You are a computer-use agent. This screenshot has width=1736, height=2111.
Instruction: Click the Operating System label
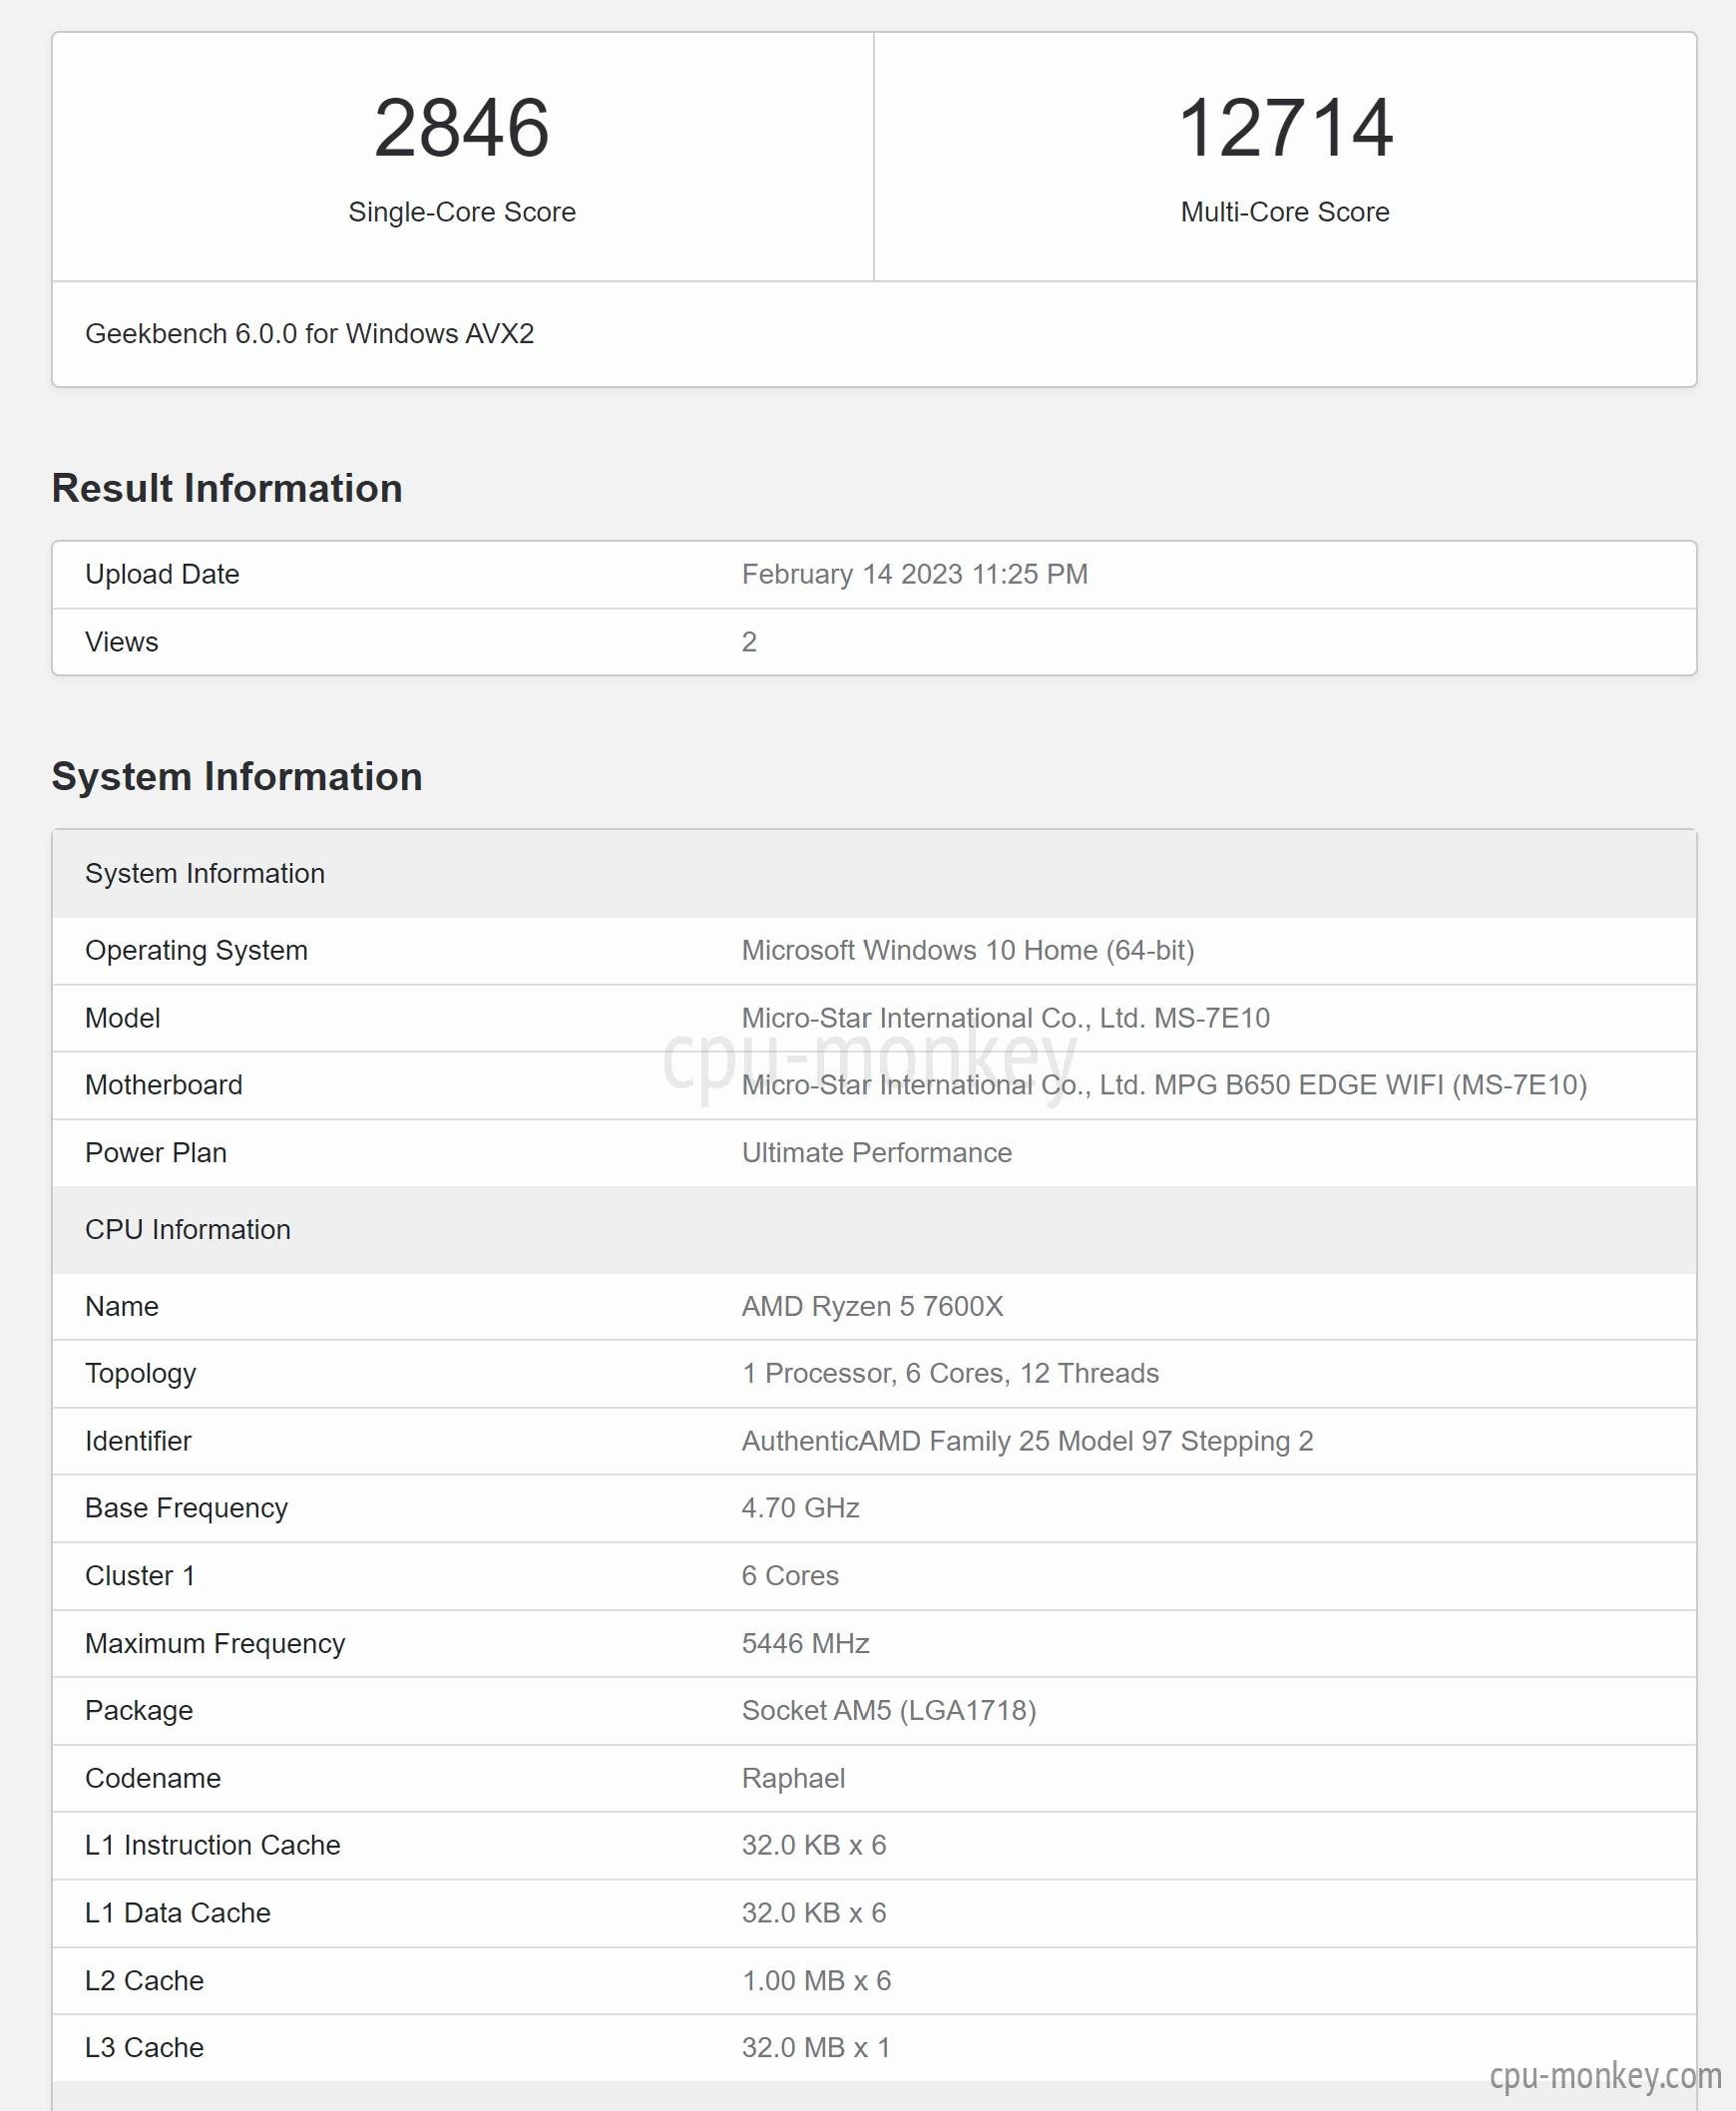coord(196,950)
